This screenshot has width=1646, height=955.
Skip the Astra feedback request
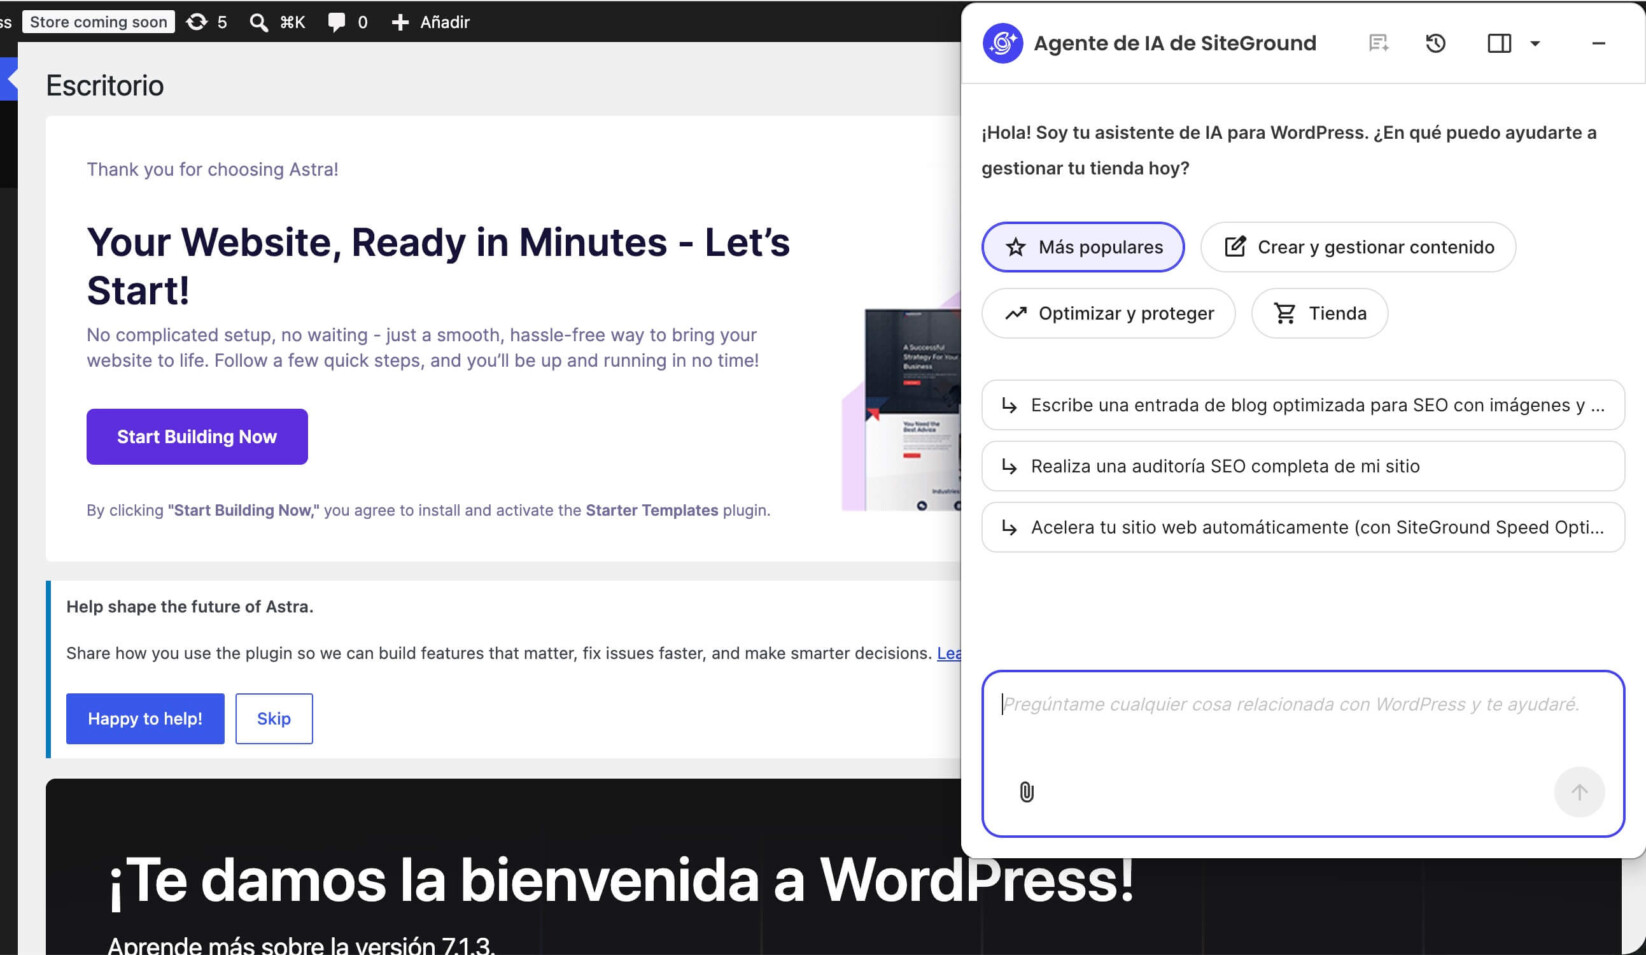(274, 719)
